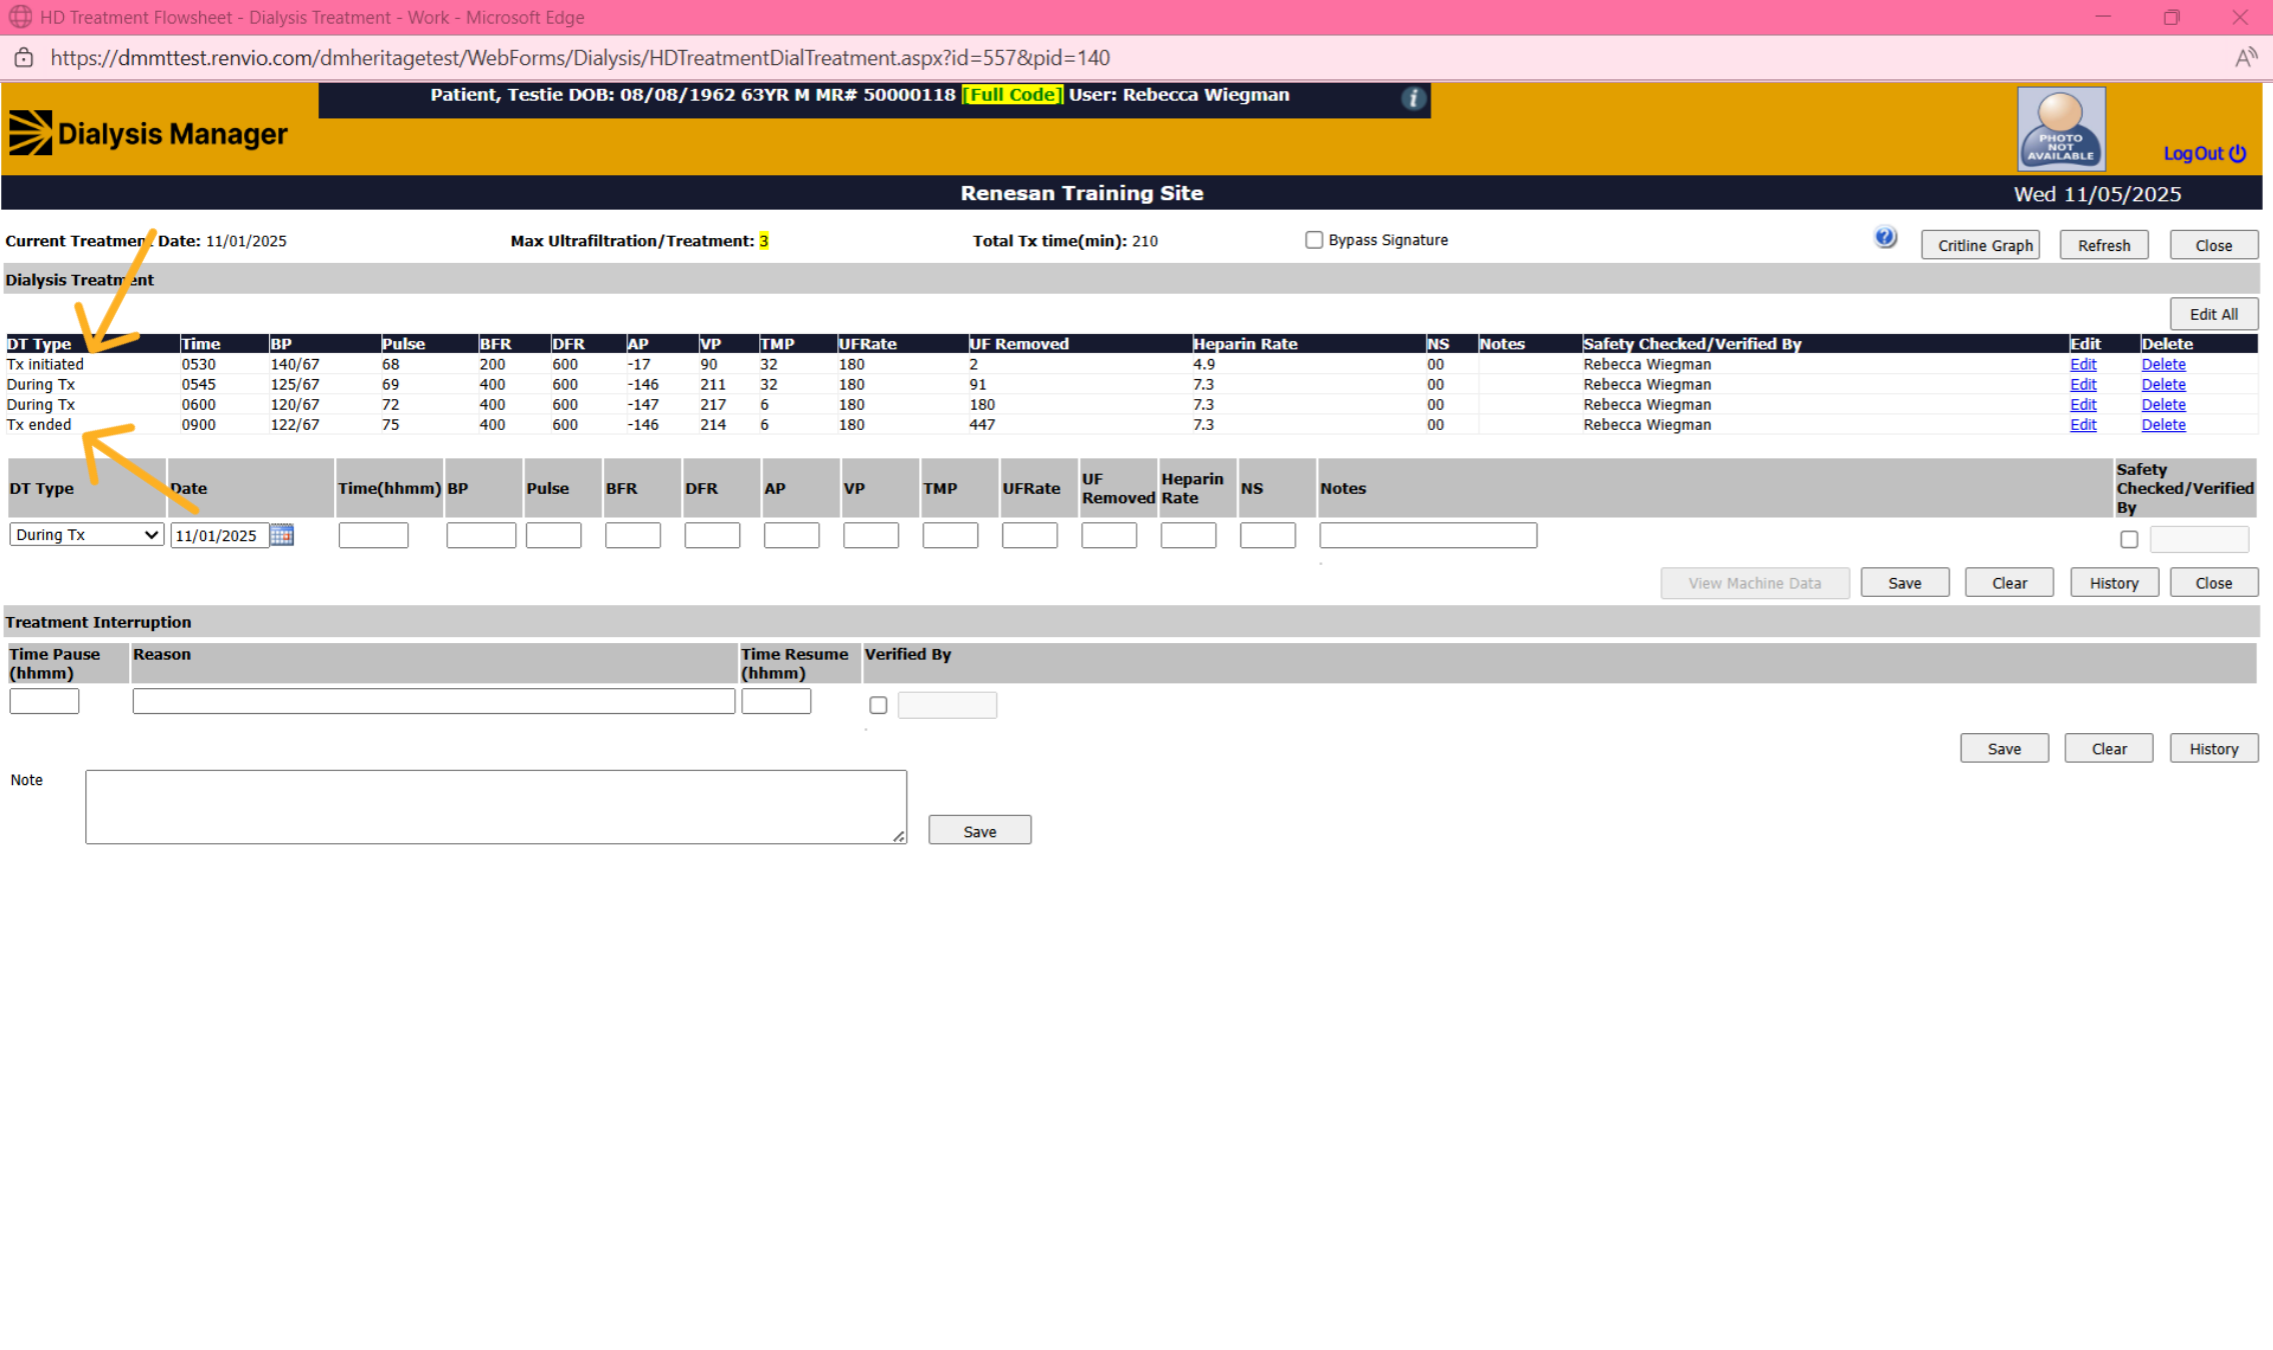Open treatment interruption History
Image resolution: width=2273 pixels, height=1350 pixels.
tap(2213, 748)
